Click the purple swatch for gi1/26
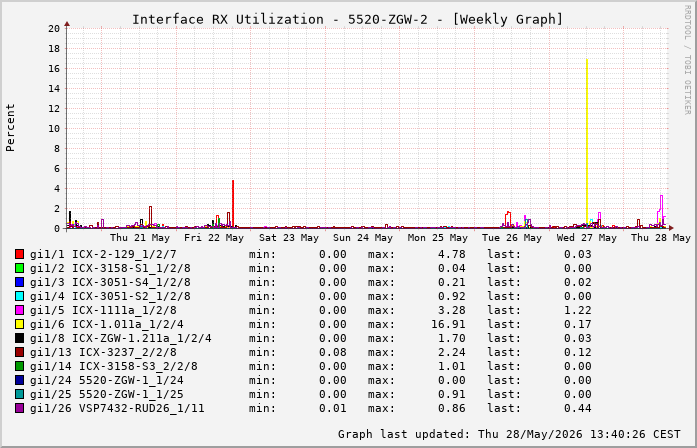The height and width of the screenshot is (448, 697). (19, 408)
